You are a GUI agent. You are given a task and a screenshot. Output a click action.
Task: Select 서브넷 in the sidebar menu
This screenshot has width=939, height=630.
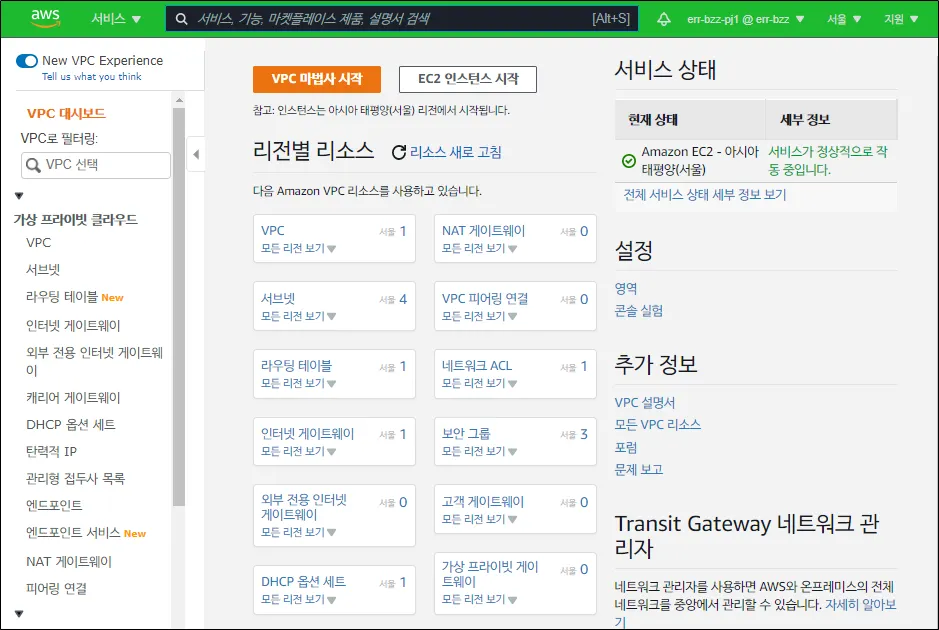pyautogui.click(x=43, y=269)
